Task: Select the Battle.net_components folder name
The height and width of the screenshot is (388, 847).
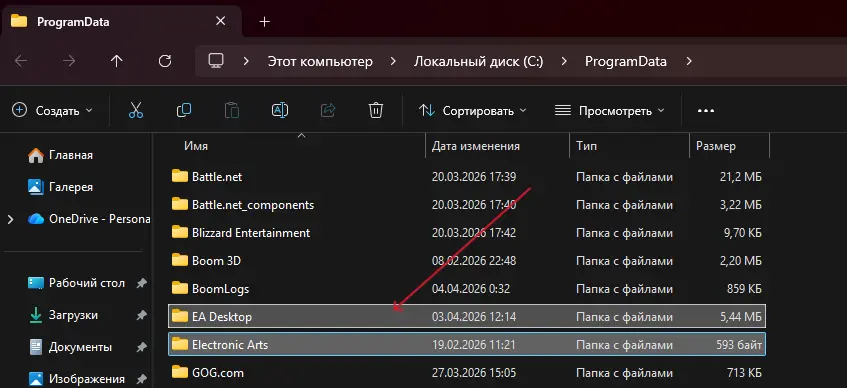Action: (253, 204)
